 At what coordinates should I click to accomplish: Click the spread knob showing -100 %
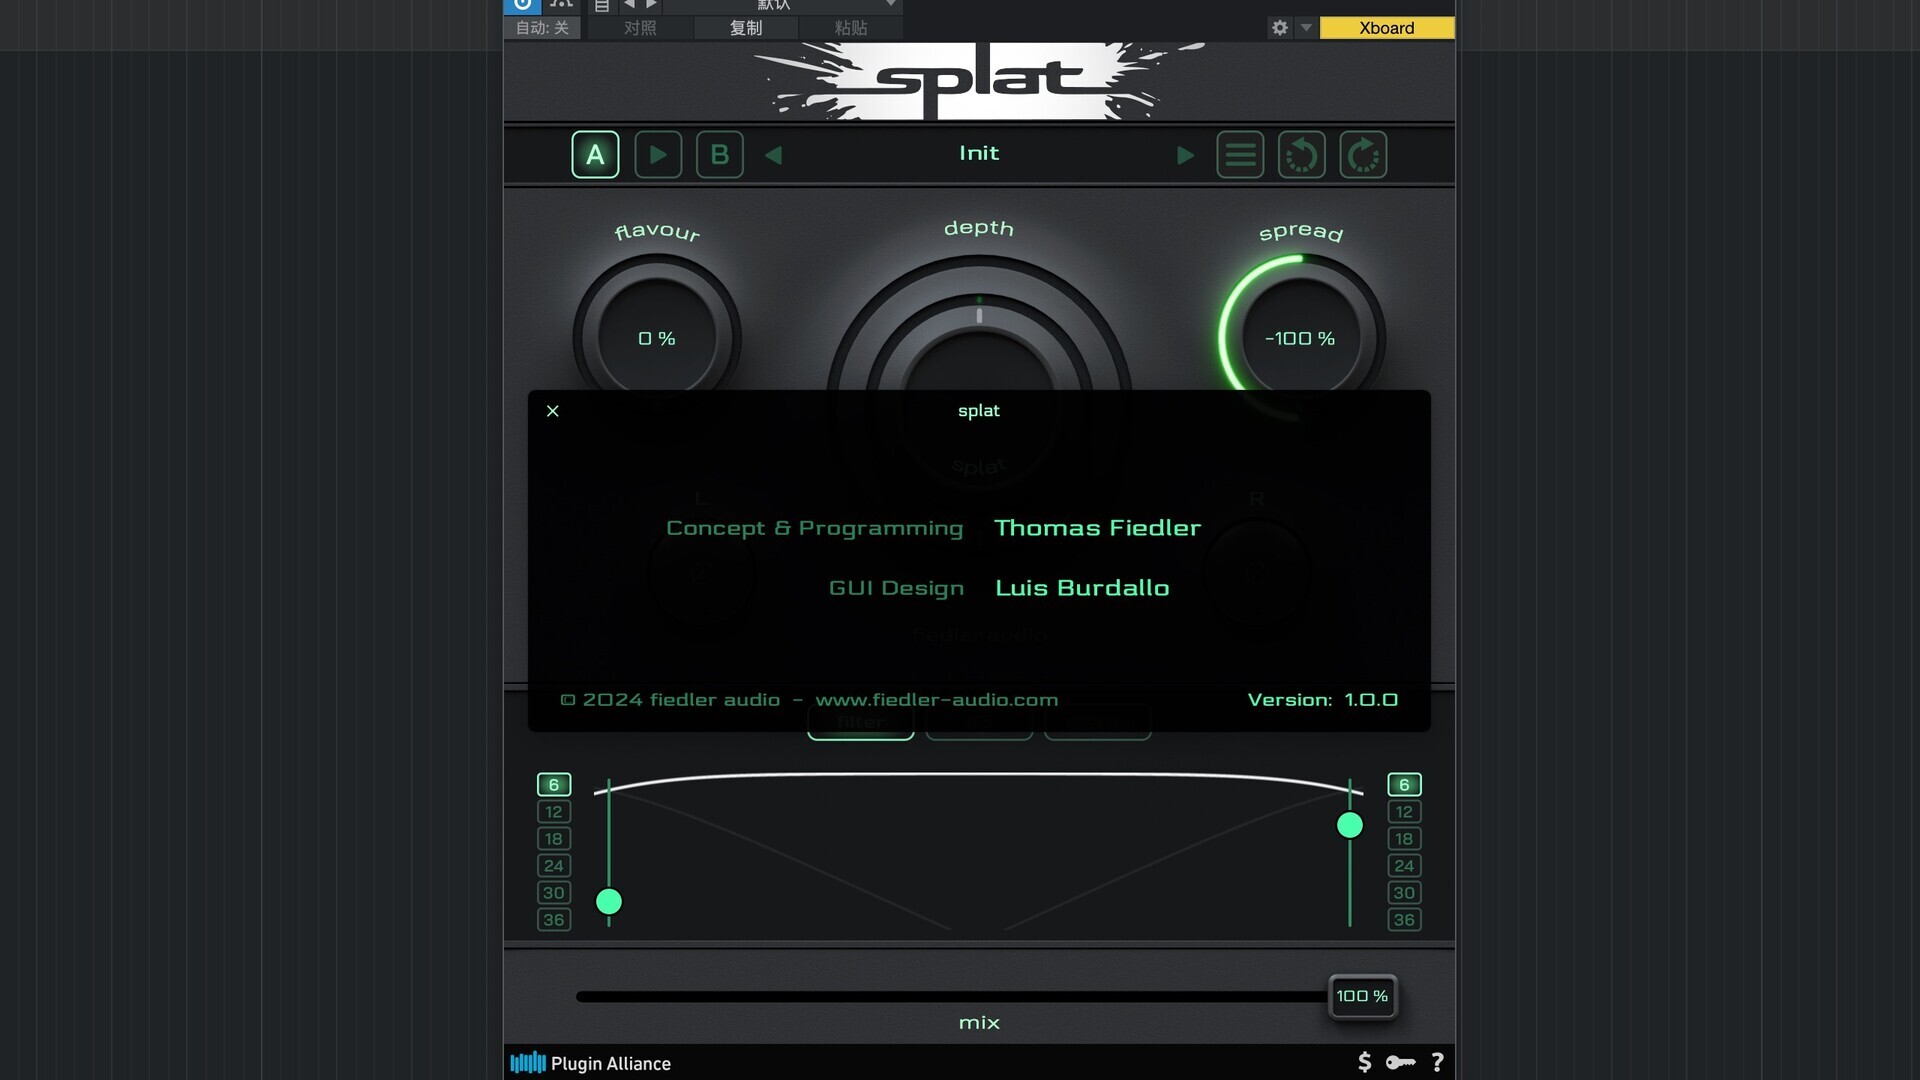click(1300, 338)
